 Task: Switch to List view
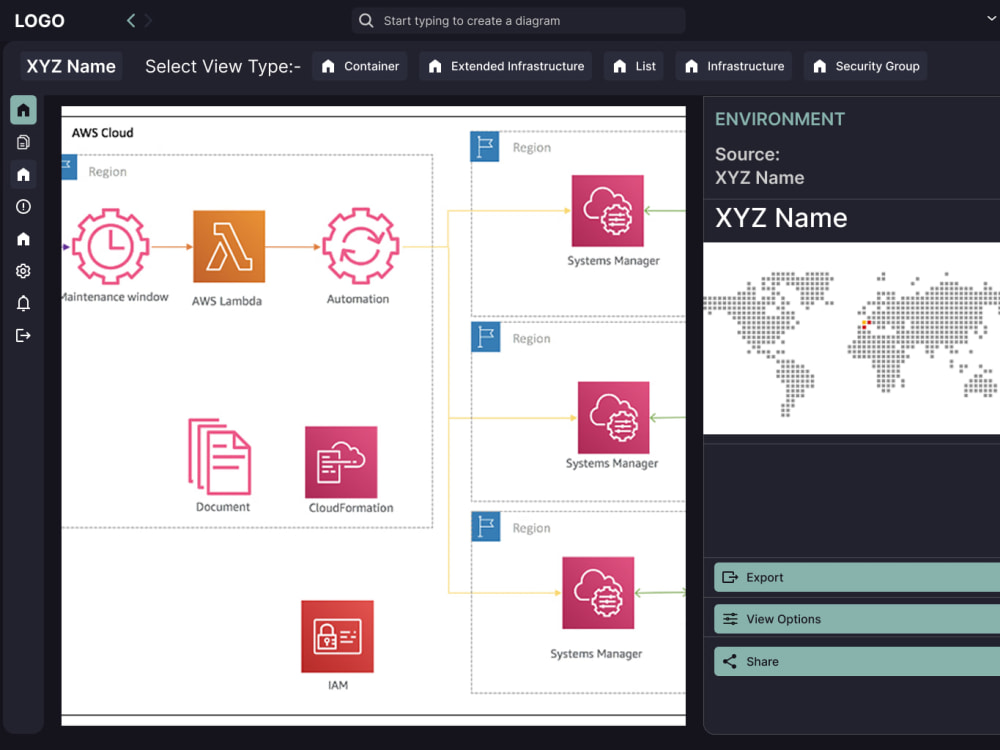coord(634,66)
